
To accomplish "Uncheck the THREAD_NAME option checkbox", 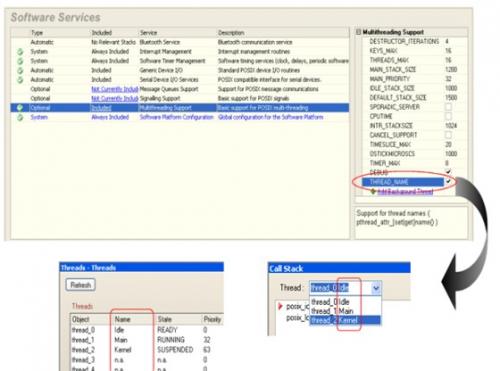I will point(449,182).
